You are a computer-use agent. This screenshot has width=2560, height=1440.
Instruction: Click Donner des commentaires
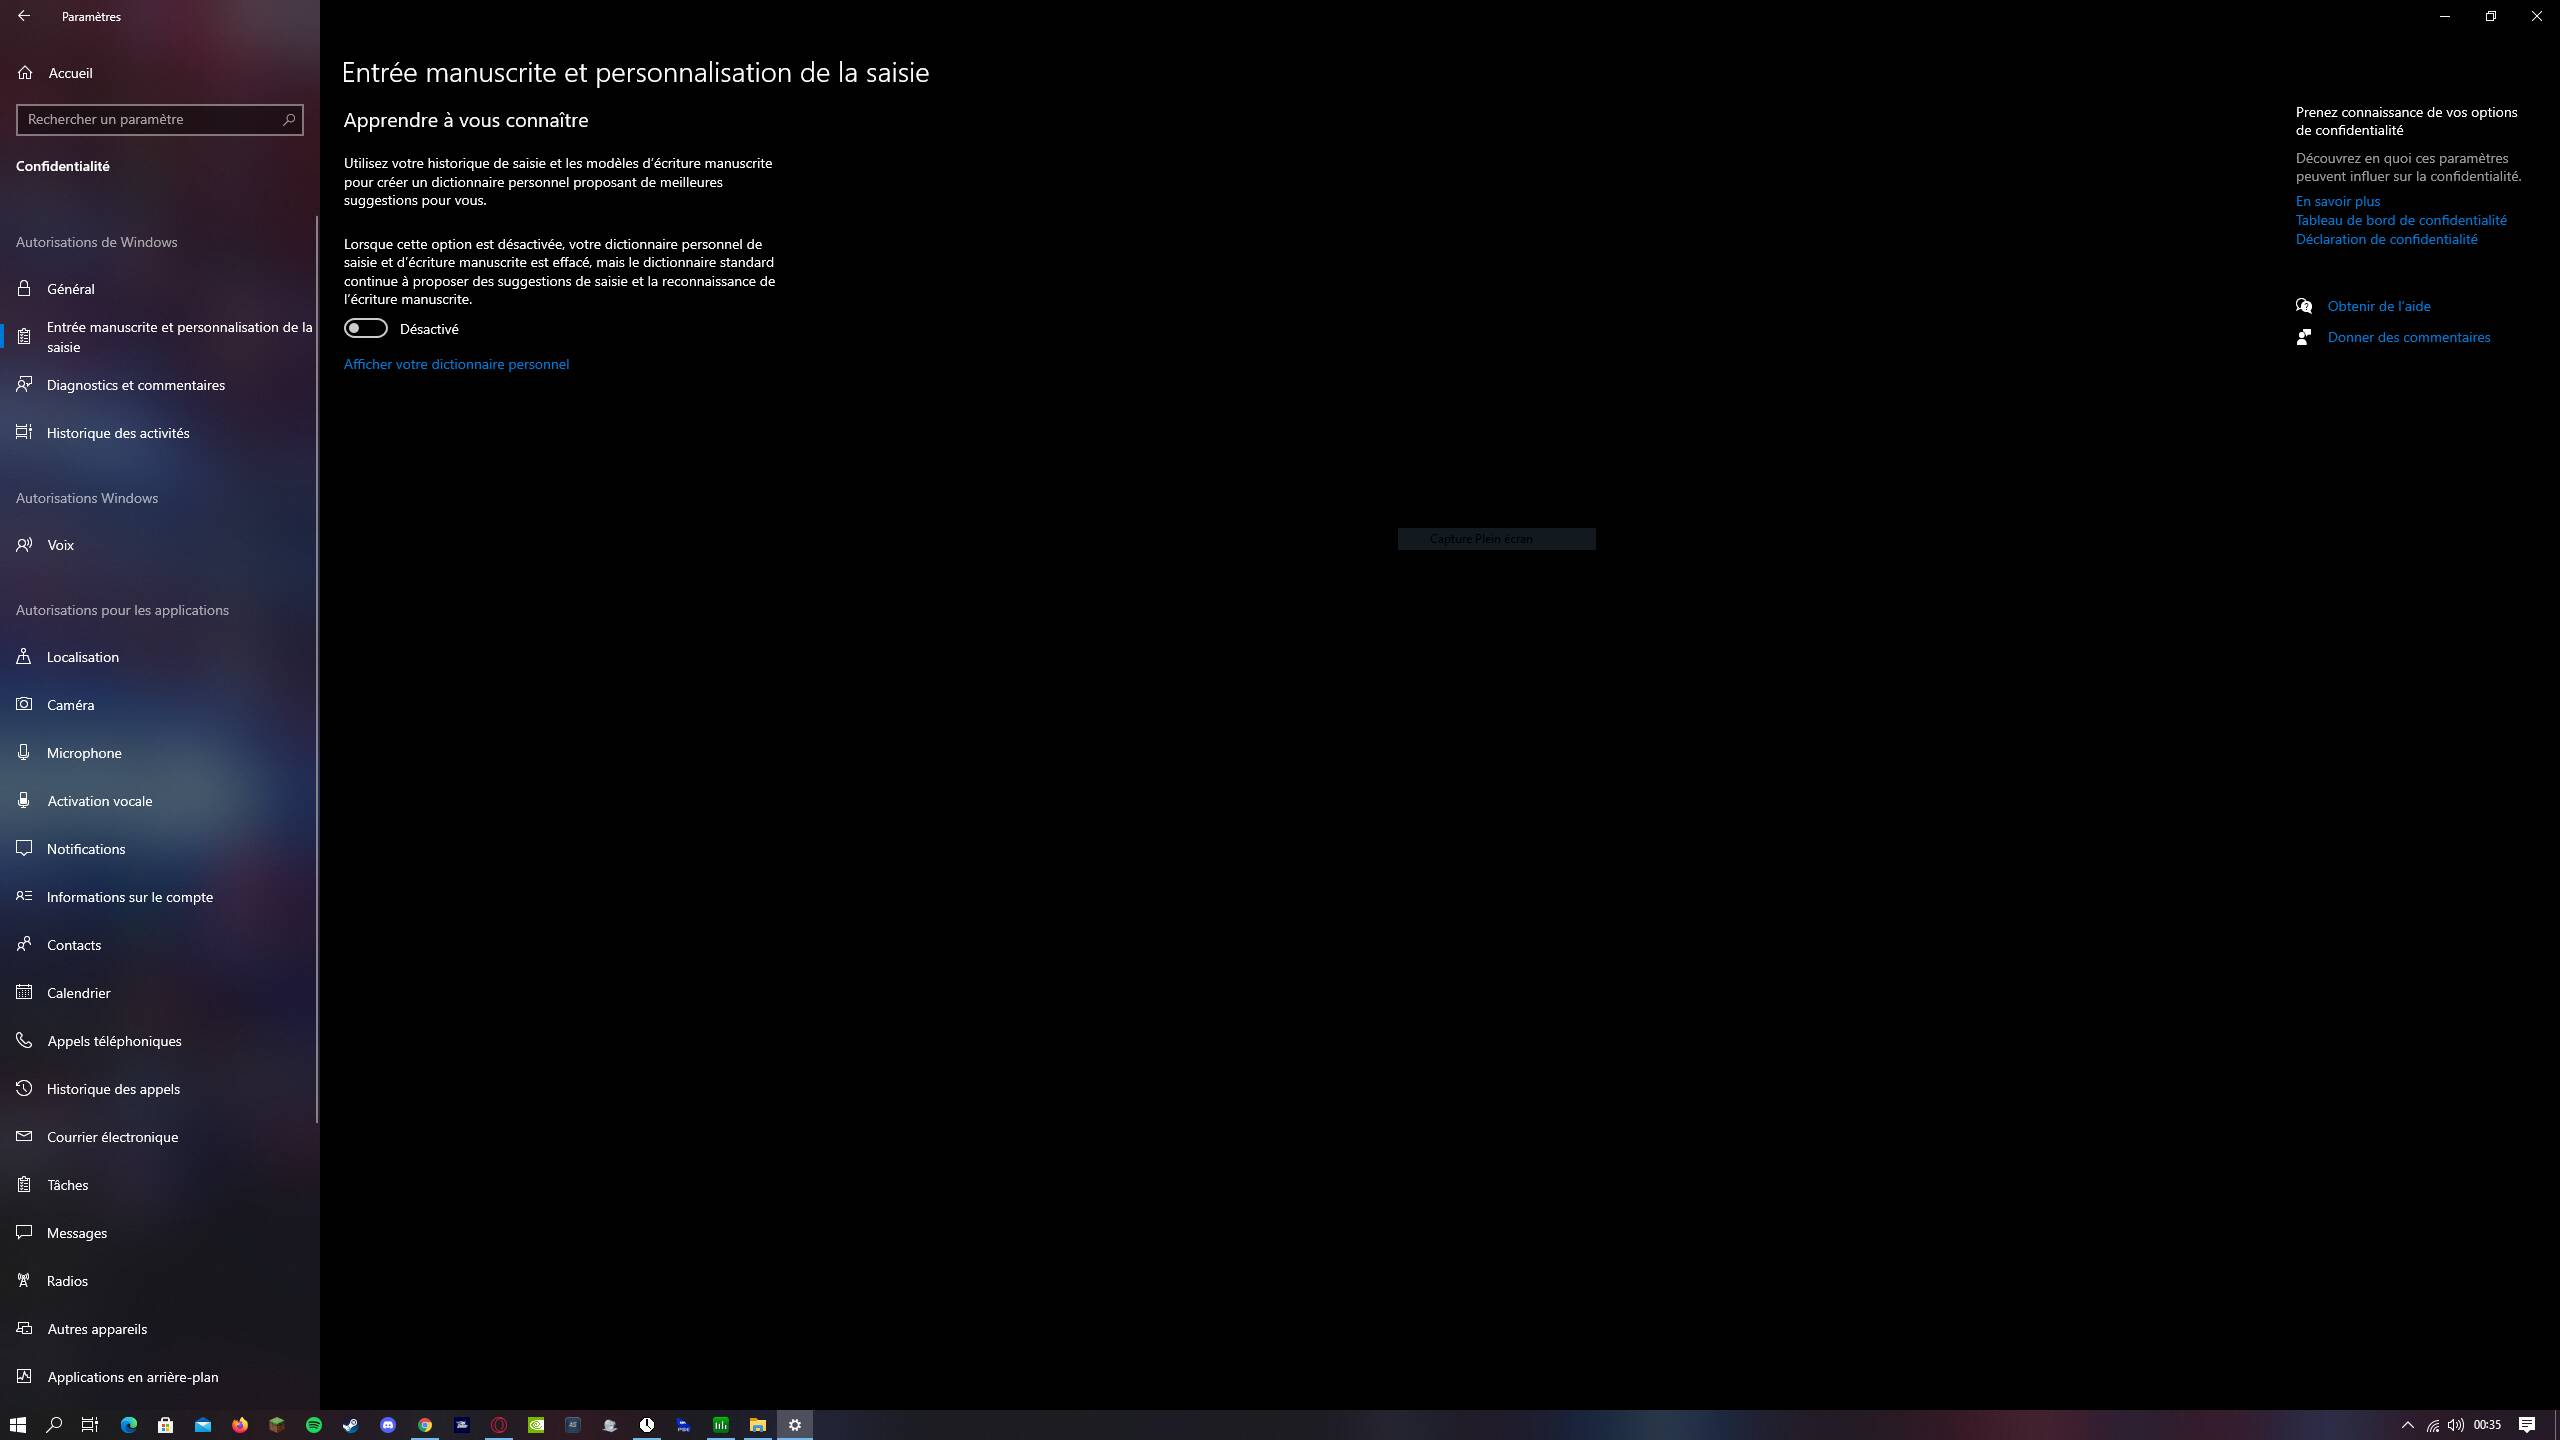pos(2408,337)
